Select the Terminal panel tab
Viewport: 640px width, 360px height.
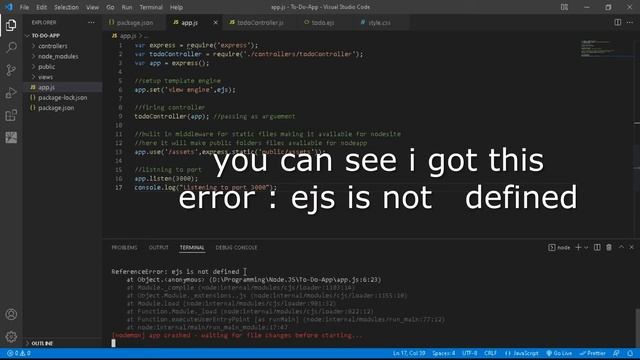(x=192, y=247)
